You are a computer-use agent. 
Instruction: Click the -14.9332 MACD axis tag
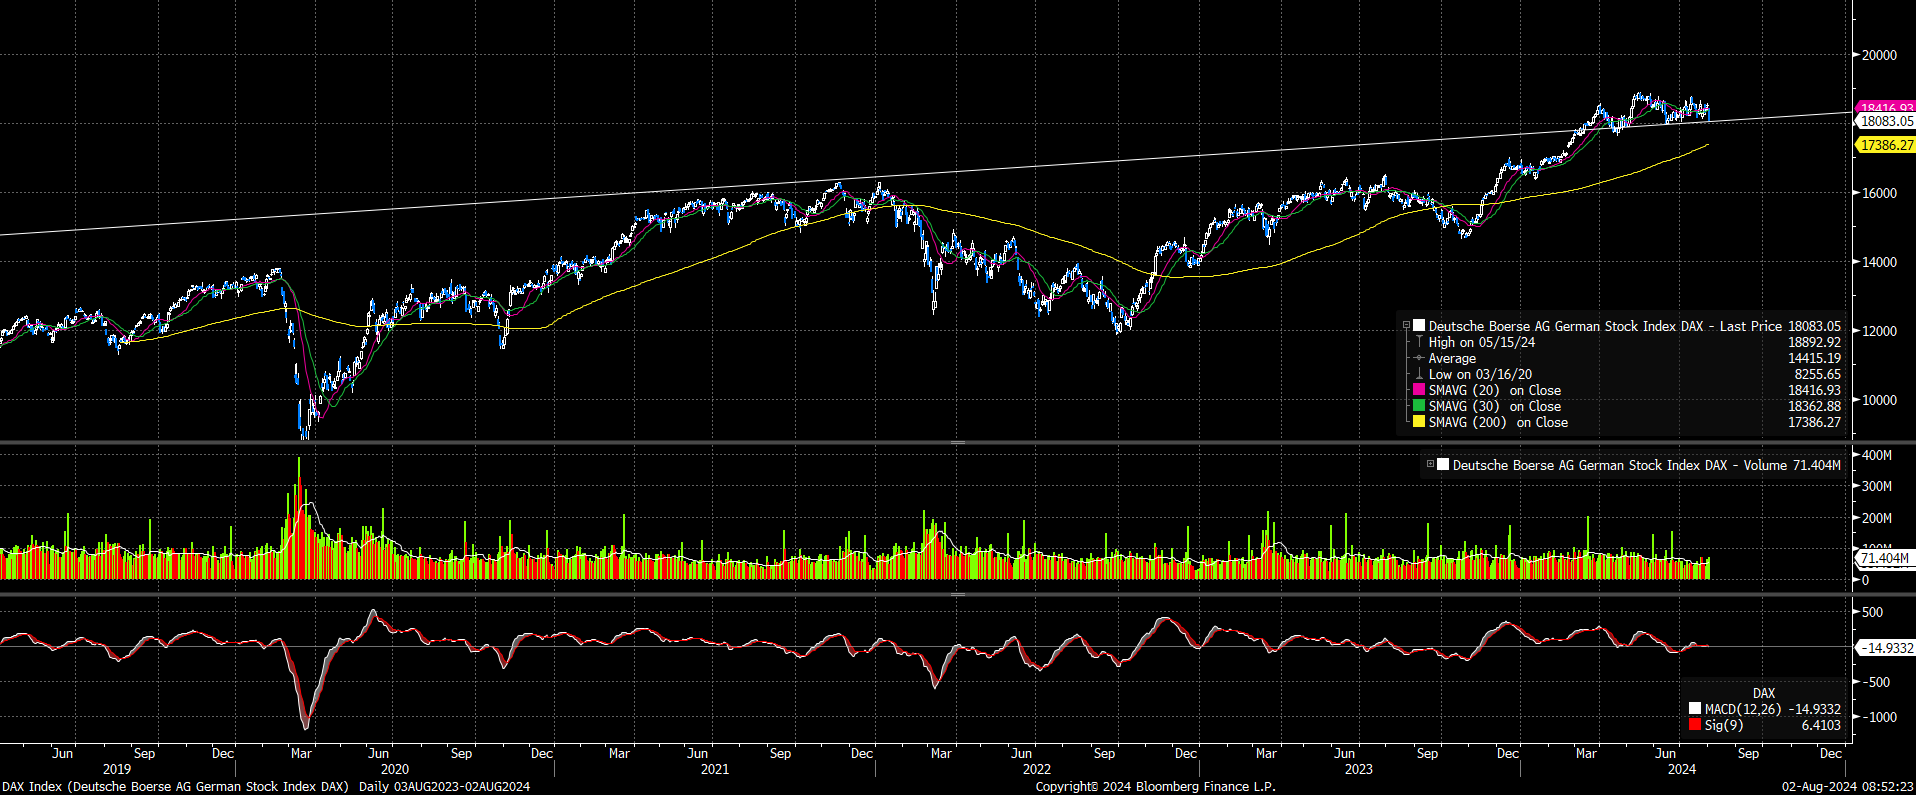pyautogui.click(x=1886, y=648)
